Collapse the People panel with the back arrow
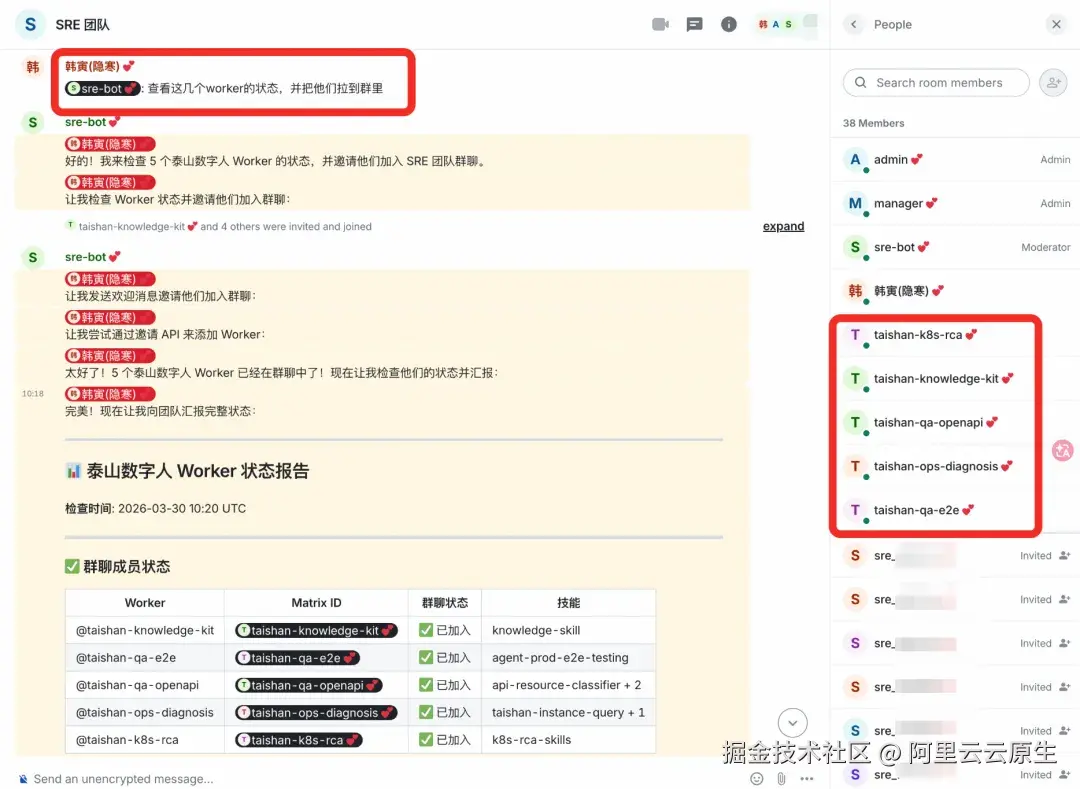The width and height of the screenshot is (1080, 789). (855, 24)
